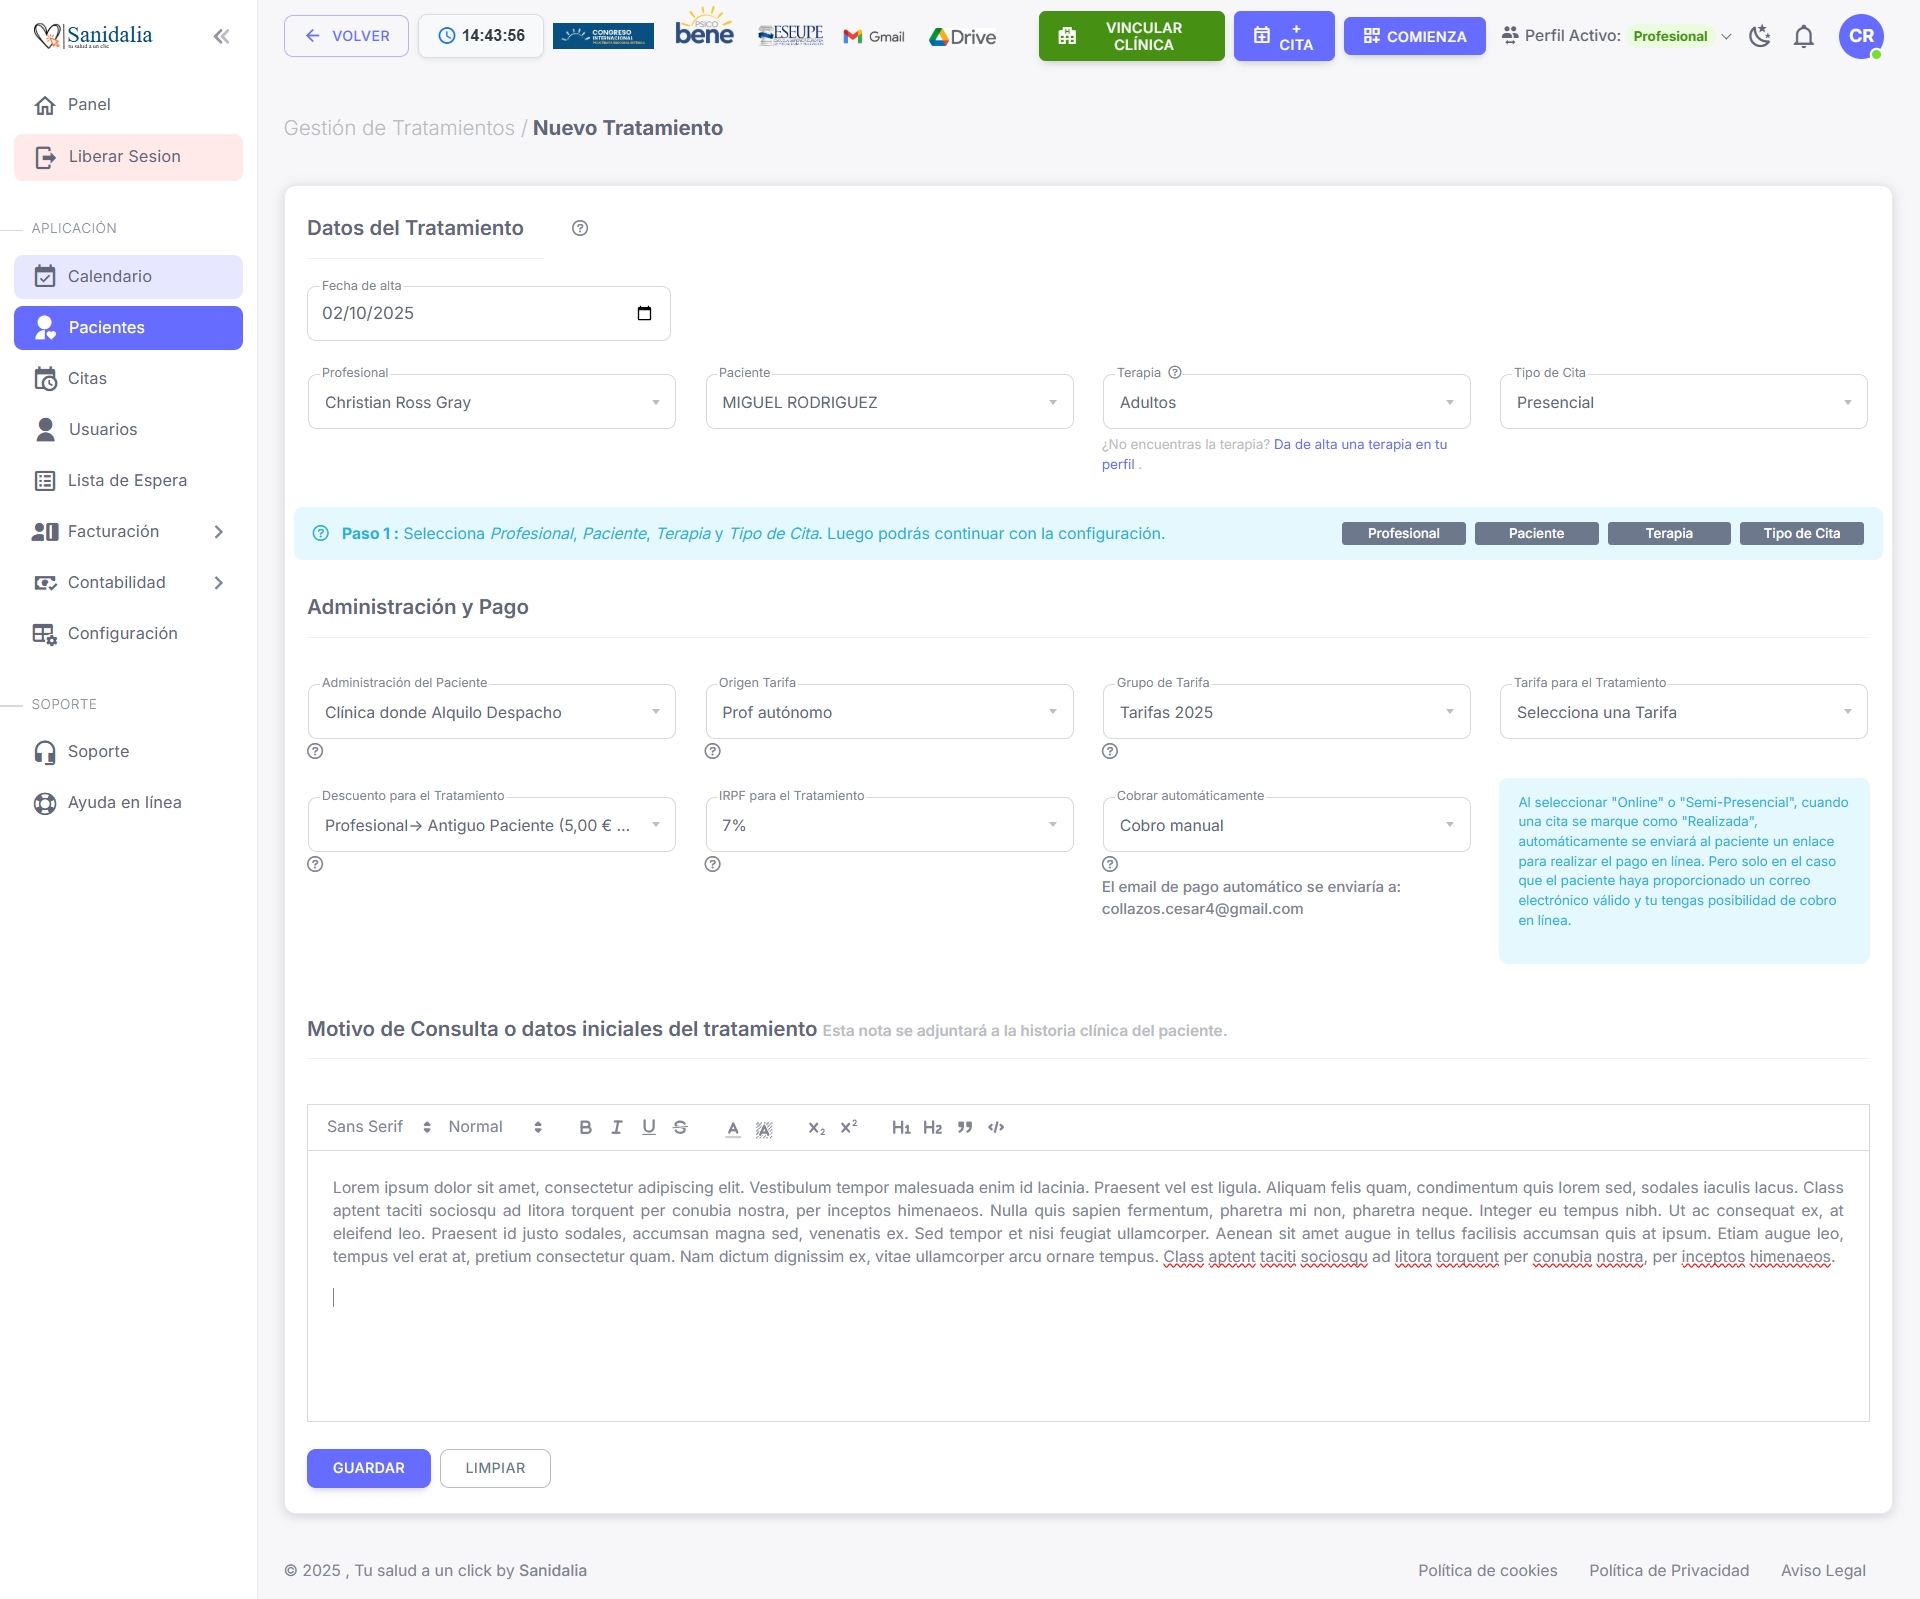Toggle italic formatting in editor

(x=617, y=1127)
